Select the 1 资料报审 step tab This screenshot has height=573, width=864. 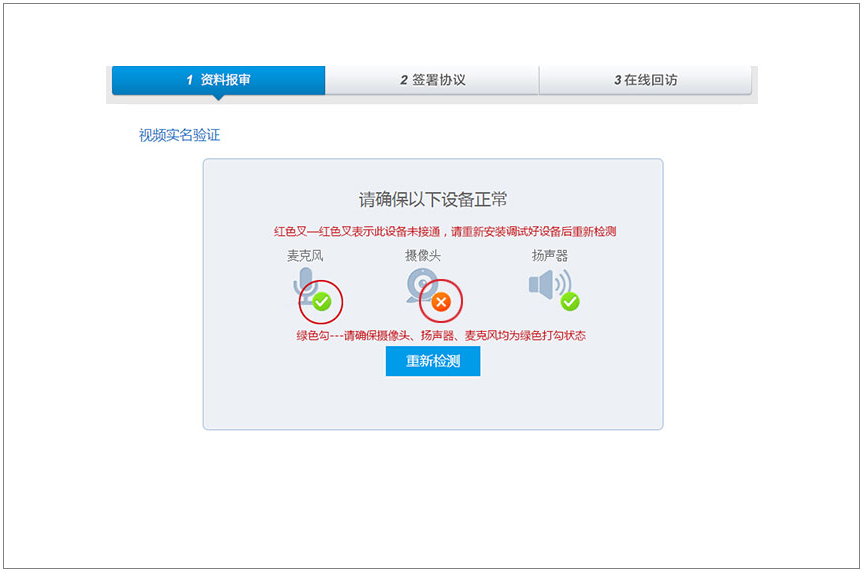coord(218,80)
